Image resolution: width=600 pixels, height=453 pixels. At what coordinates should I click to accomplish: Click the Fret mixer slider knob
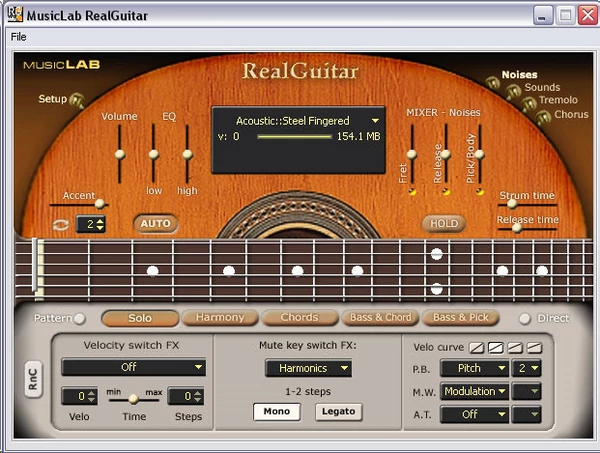click(412, 155)
